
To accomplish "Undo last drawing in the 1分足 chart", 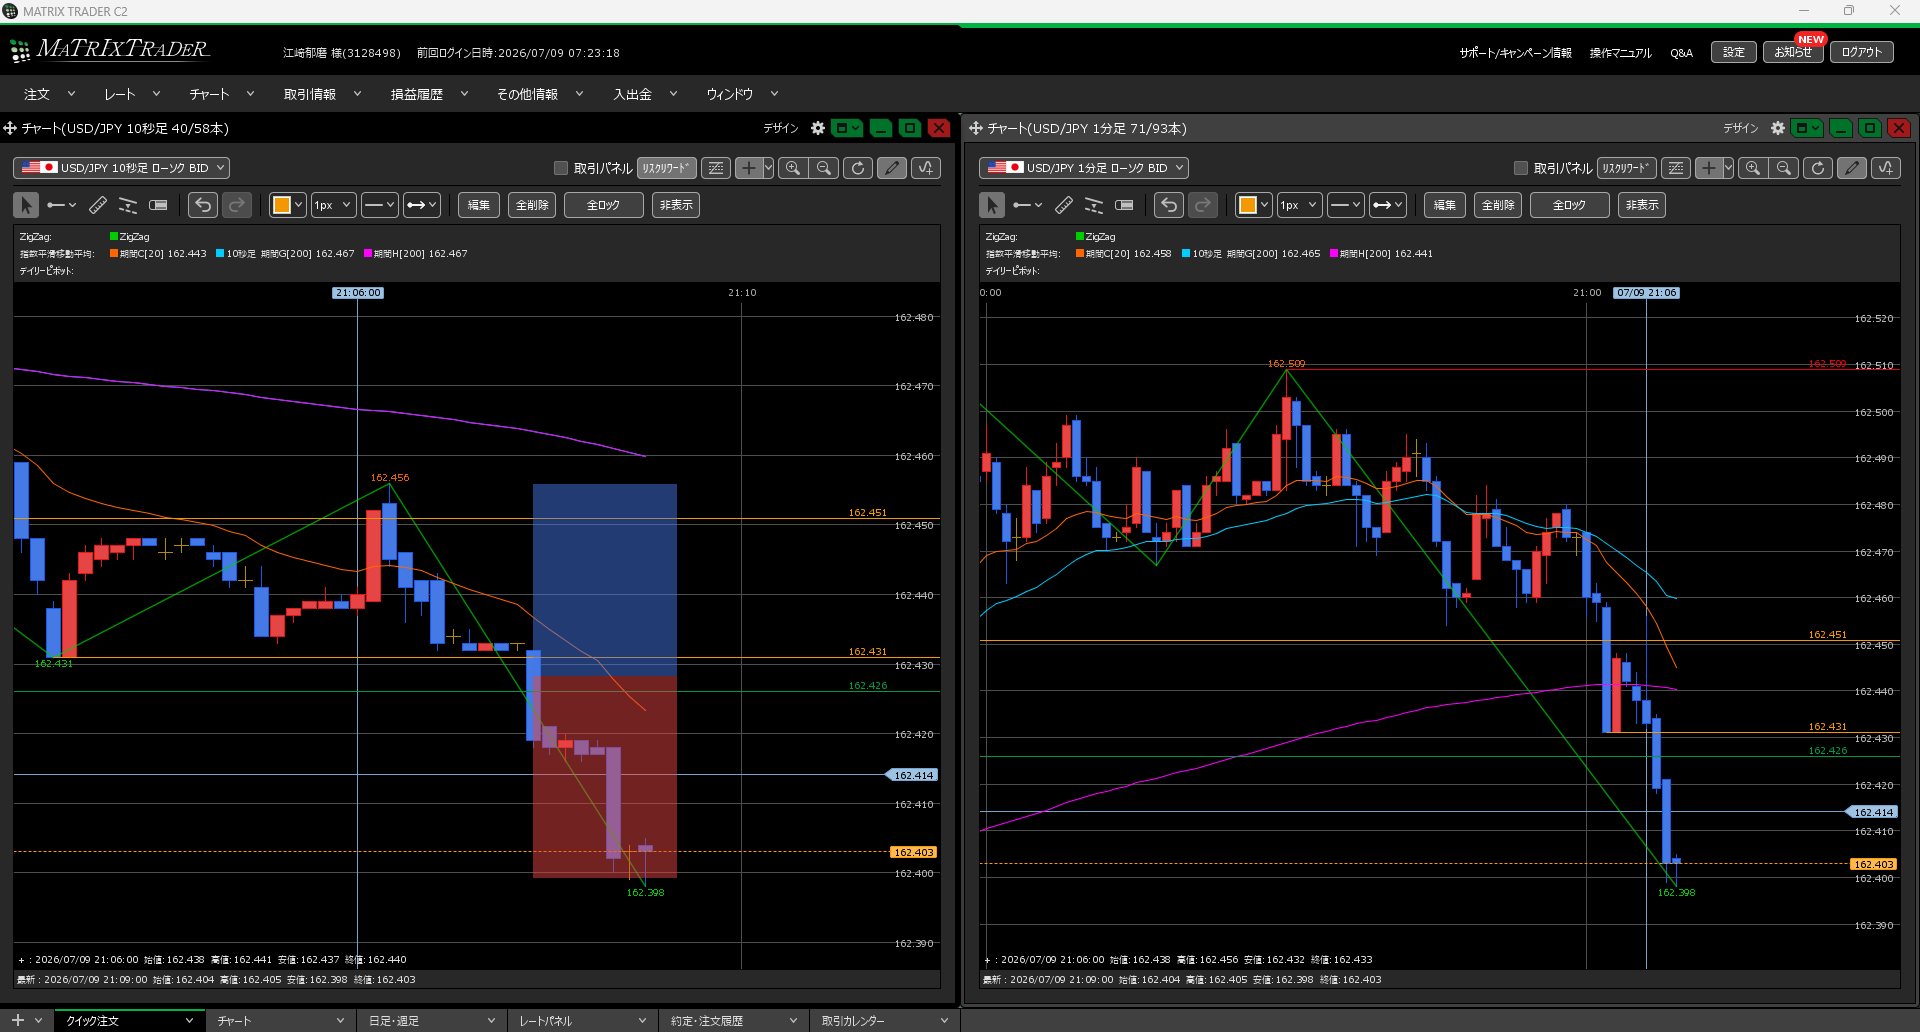I will click(1169, 205).
